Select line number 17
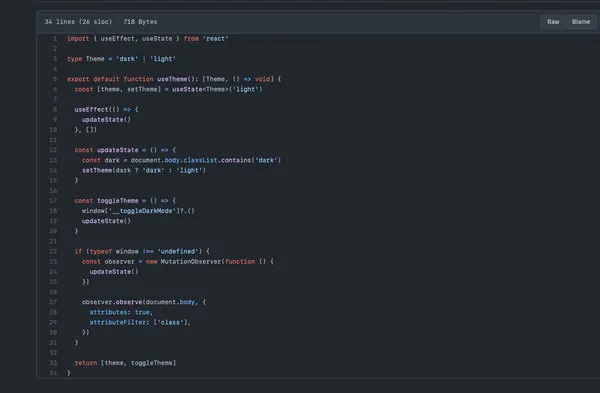Screen dimensions: 600x393 (x=53, y=201)
